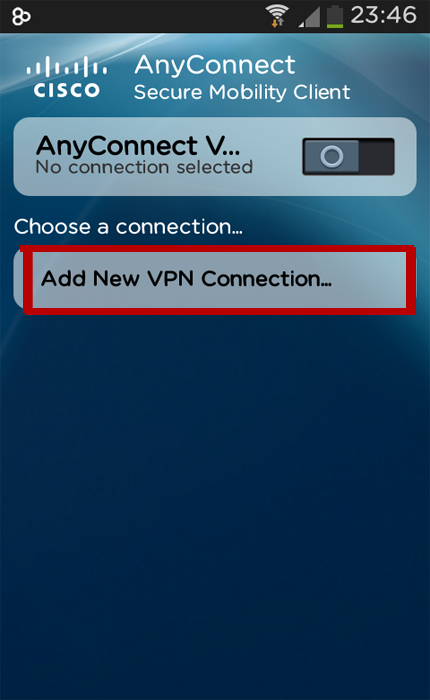Image resolution: width=430 pixels, height=700 pixels.
Task: Tap the Wi-Fi status icon
Action: [277, 16]
